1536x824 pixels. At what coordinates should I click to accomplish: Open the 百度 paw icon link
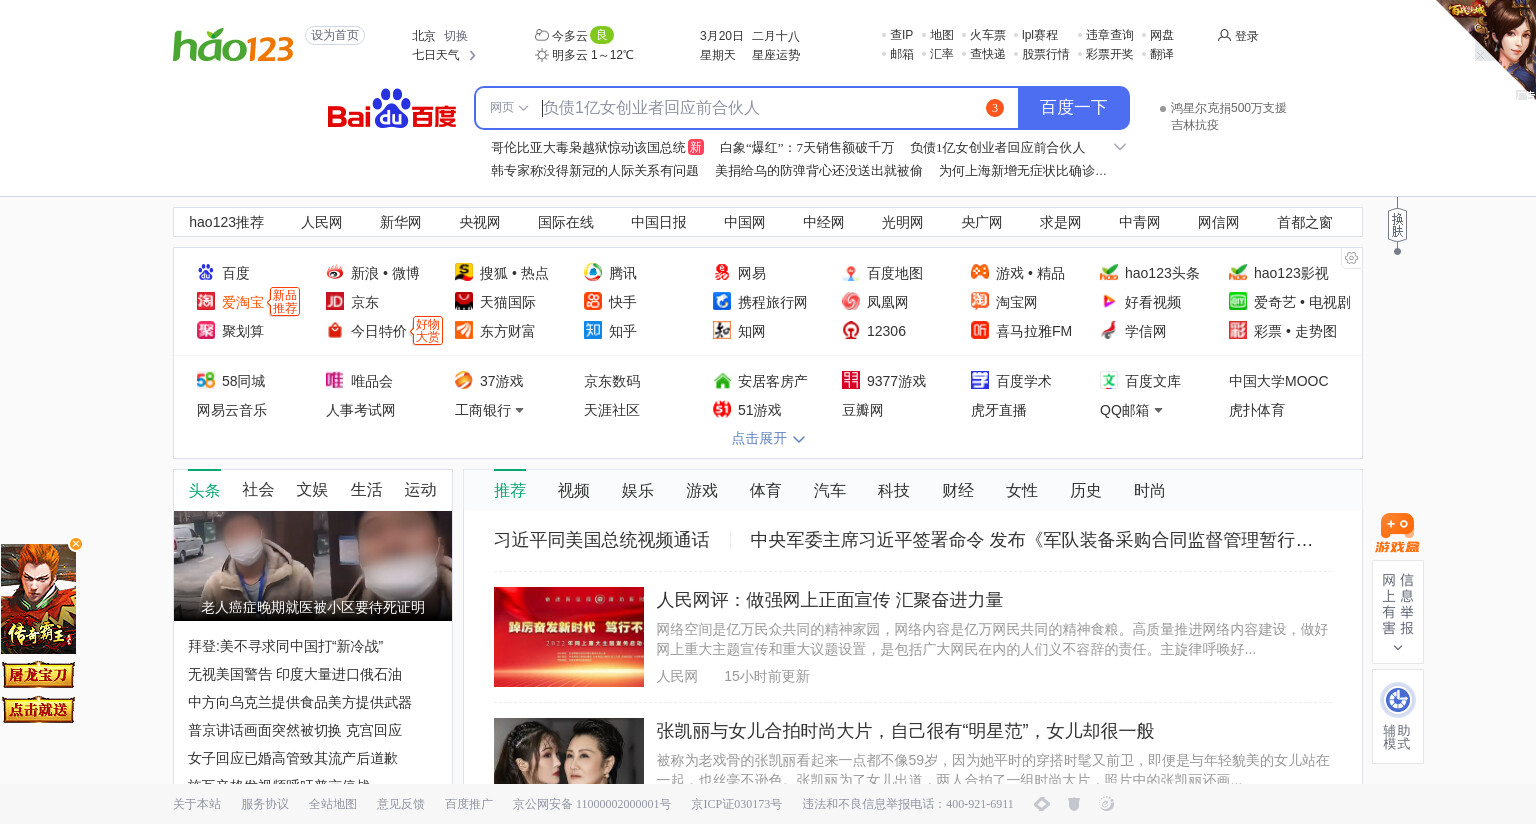pyautogui.click(x=206, y=272)
